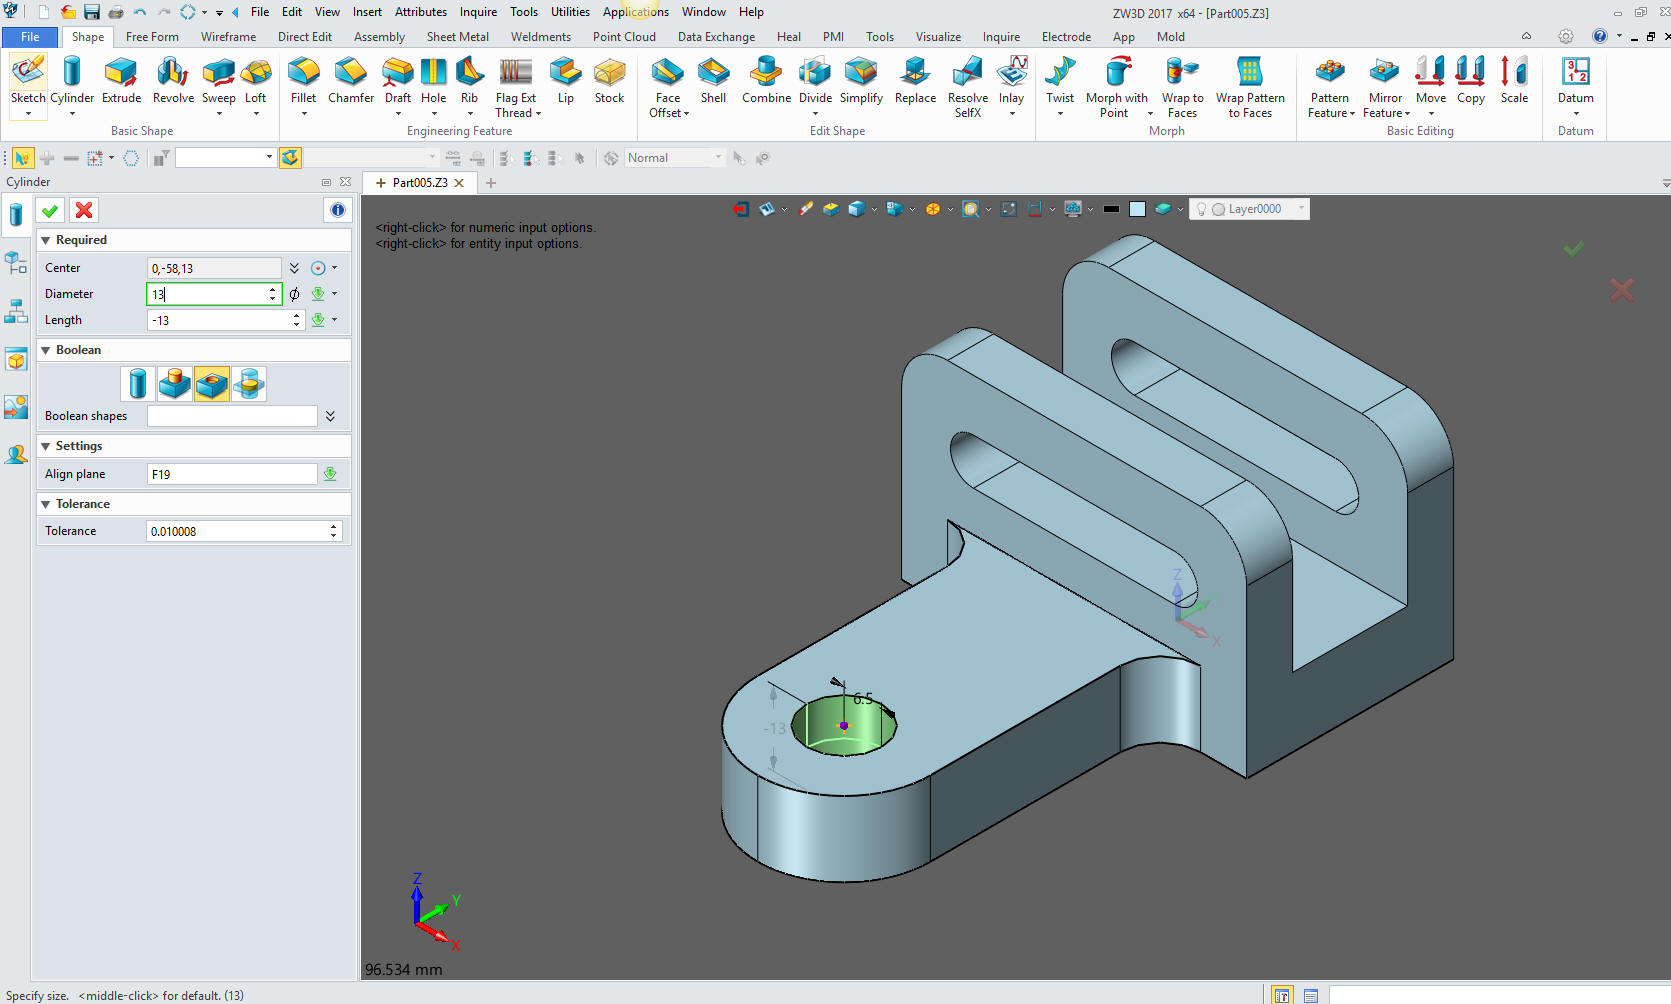This screenshot has width=1671, height=1004.
Task: Select the Chamfer tool
Action: (350, 81)
